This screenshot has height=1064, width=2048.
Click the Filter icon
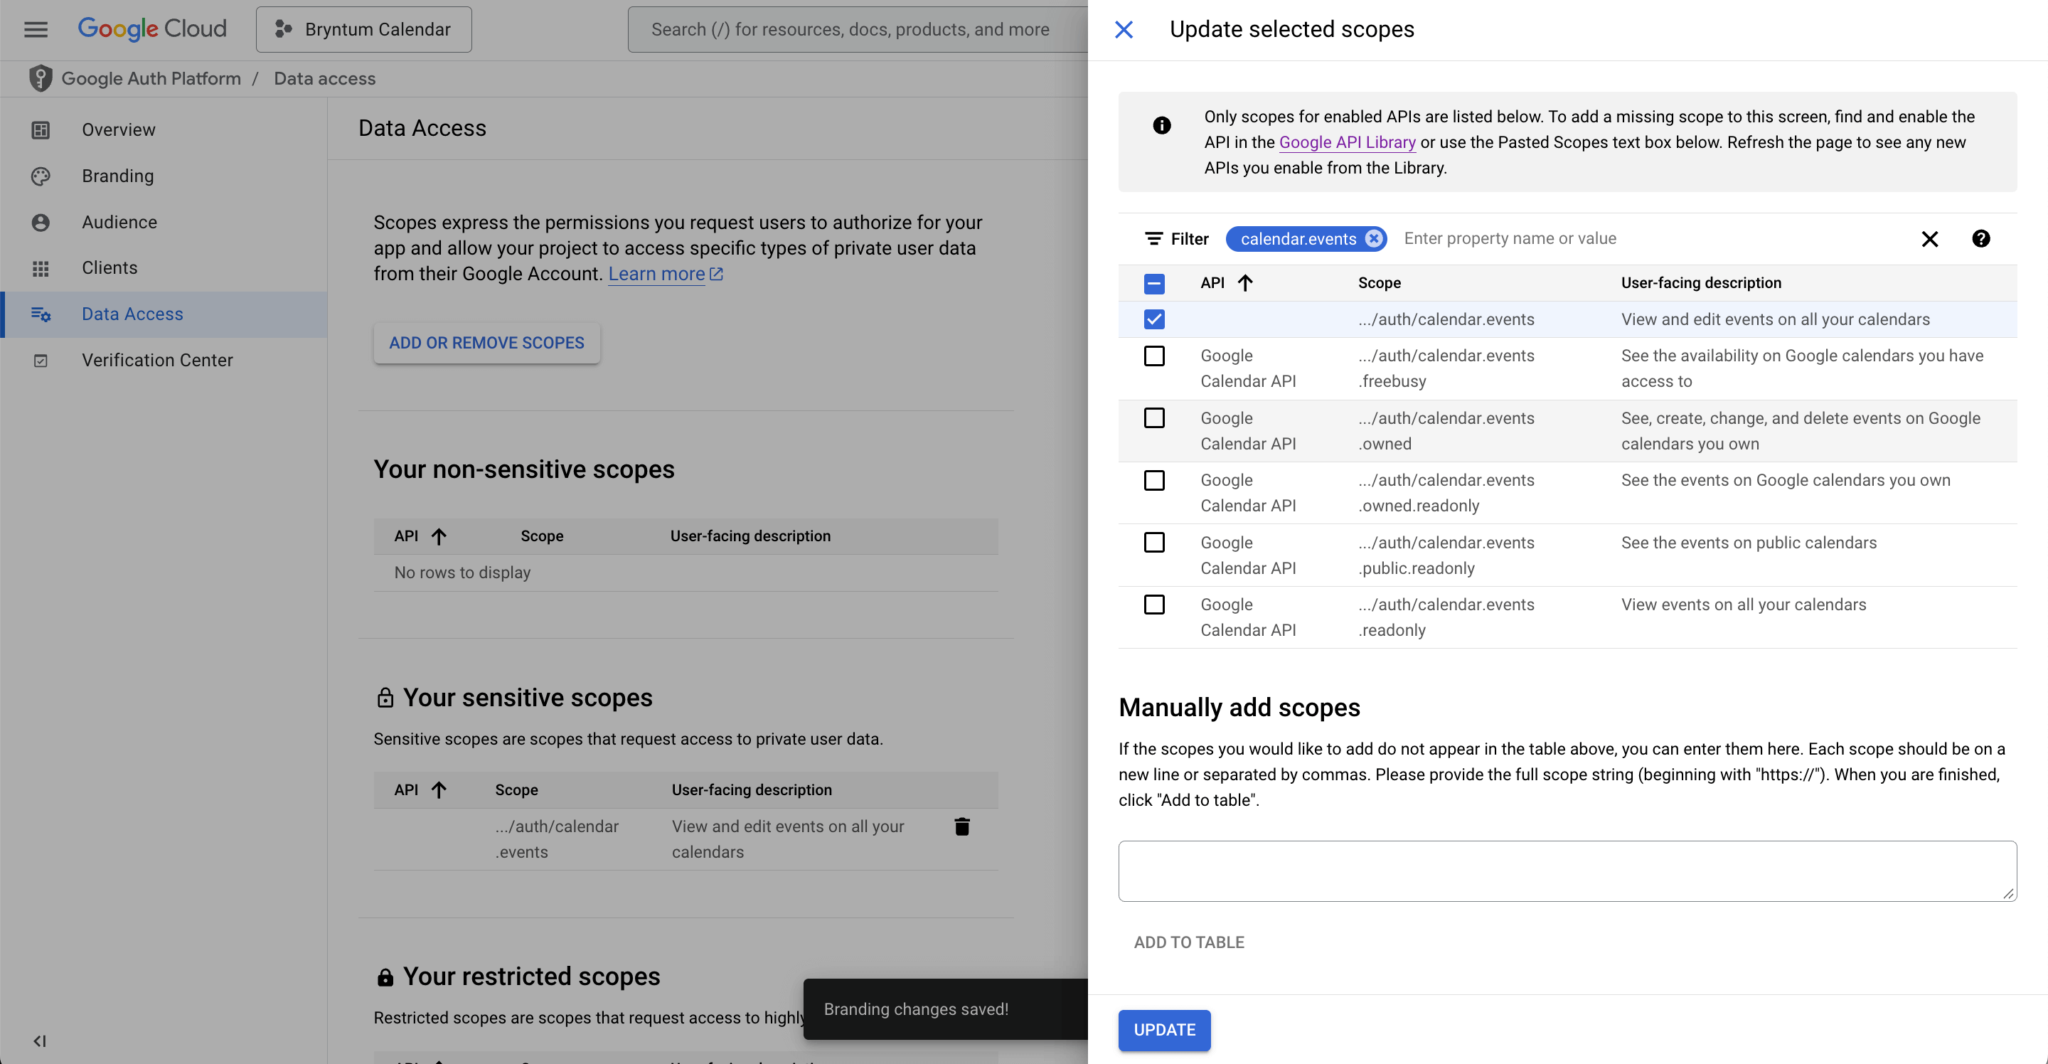click(1154, 239)
